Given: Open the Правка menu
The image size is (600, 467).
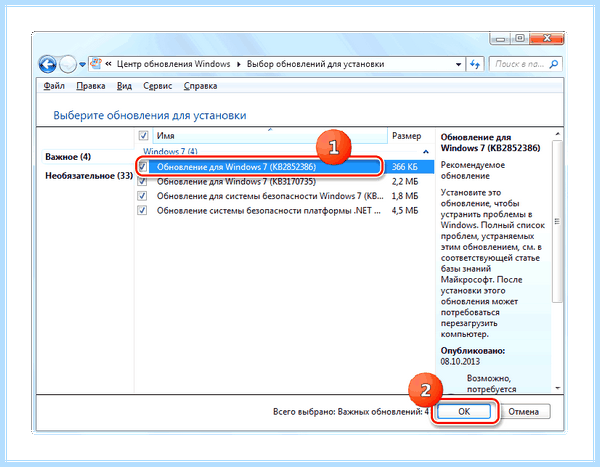Looking at the screenshot, I should click(91, 86).
